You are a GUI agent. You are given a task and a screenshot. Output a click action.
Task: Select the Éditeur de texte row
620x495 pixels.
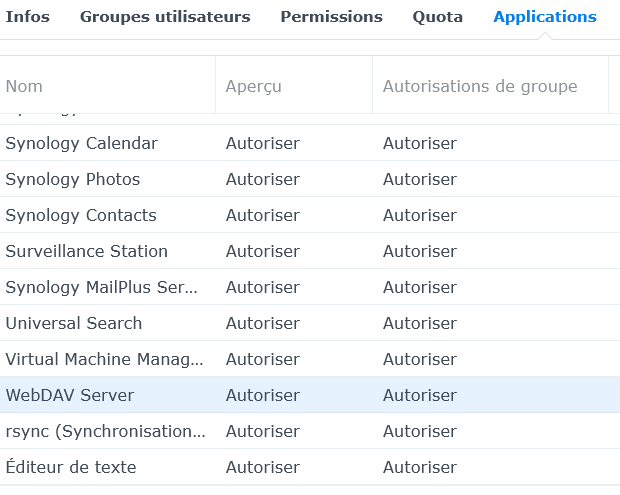310,467
